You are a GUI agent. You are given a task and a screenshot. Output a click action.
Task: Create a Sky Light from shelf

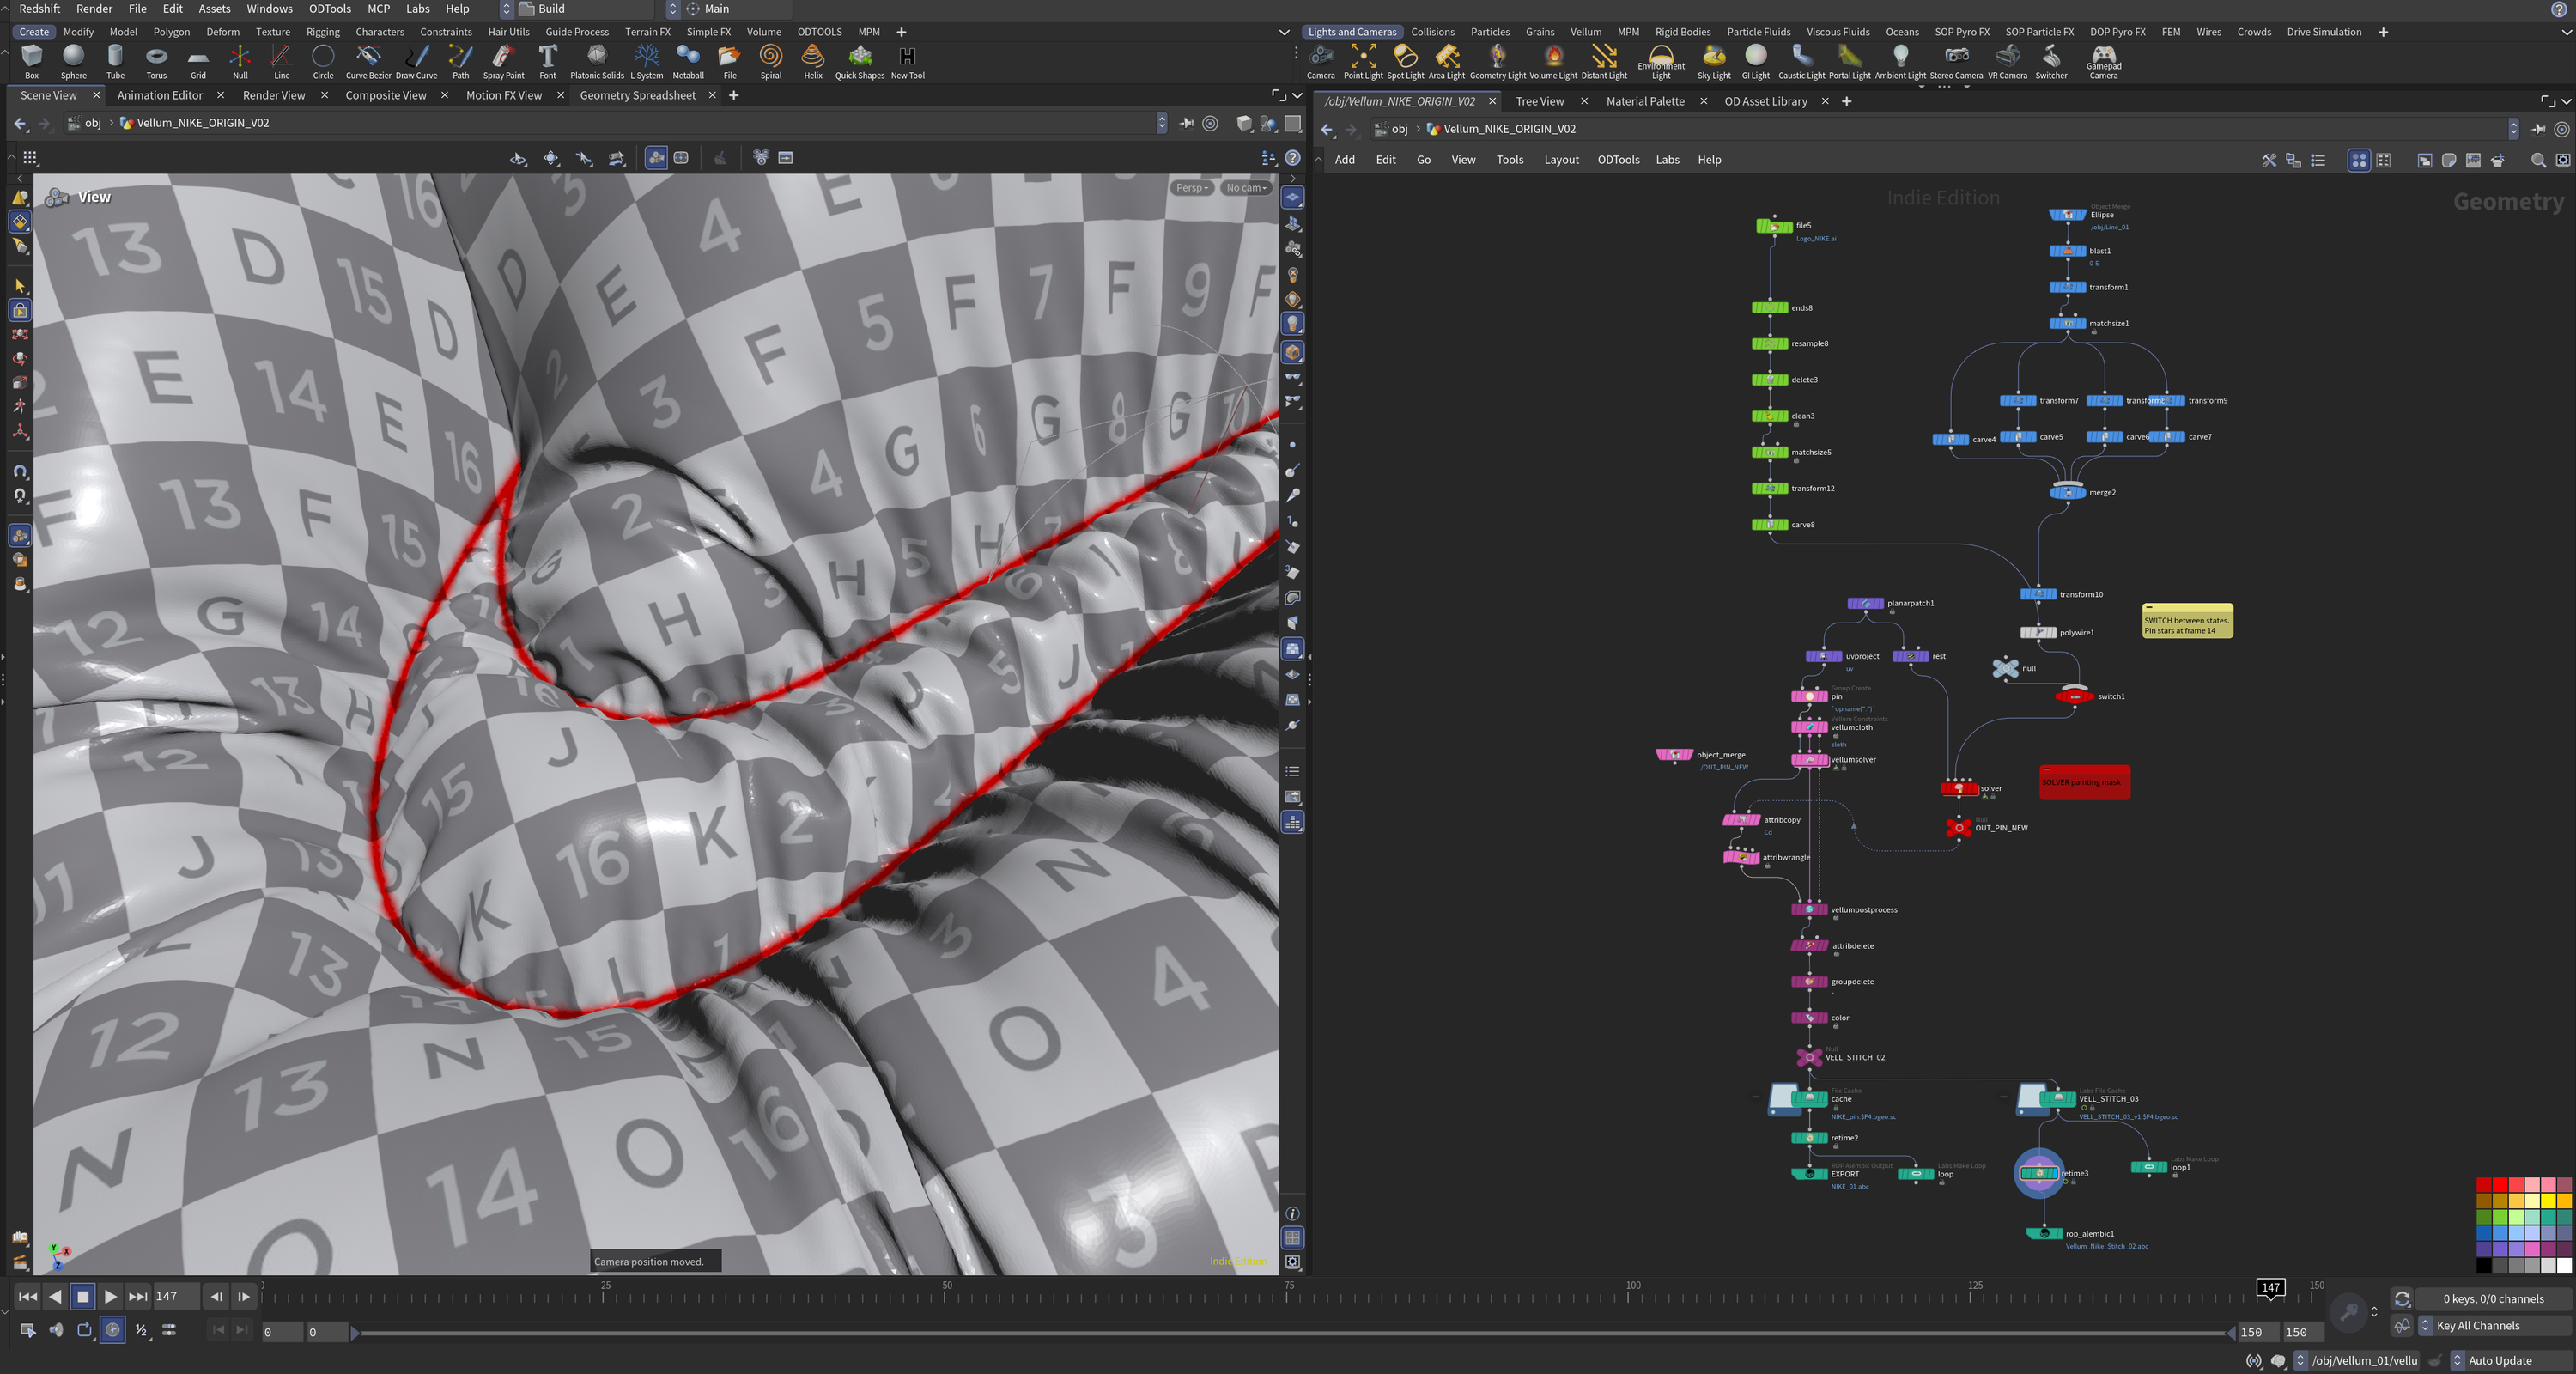click(x=1713, y=61)
